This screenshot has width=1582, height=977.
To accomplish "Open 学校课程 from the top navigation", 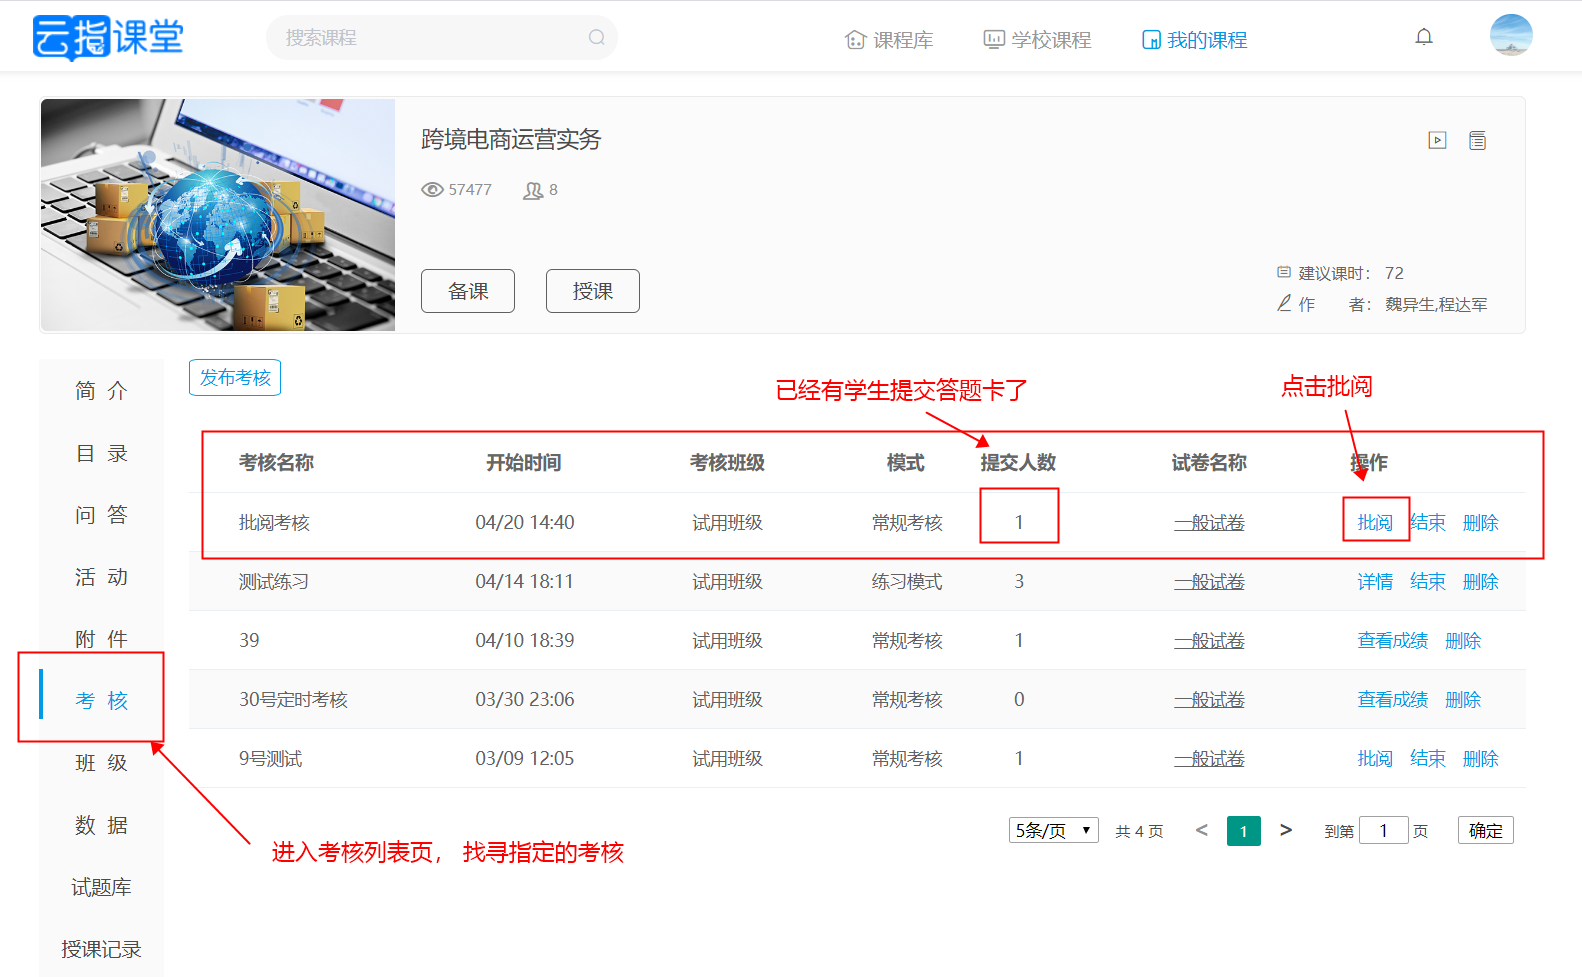I will pos(1037,40).
